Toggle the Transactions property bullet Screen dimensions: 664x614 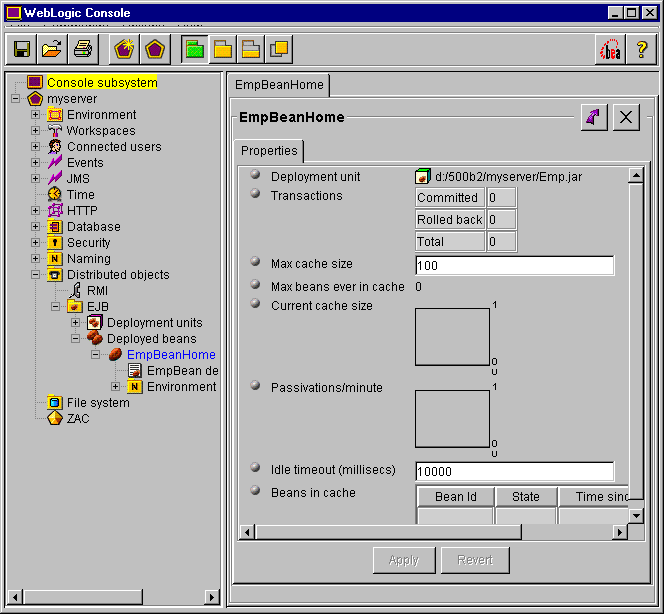(x=255, y=194)
